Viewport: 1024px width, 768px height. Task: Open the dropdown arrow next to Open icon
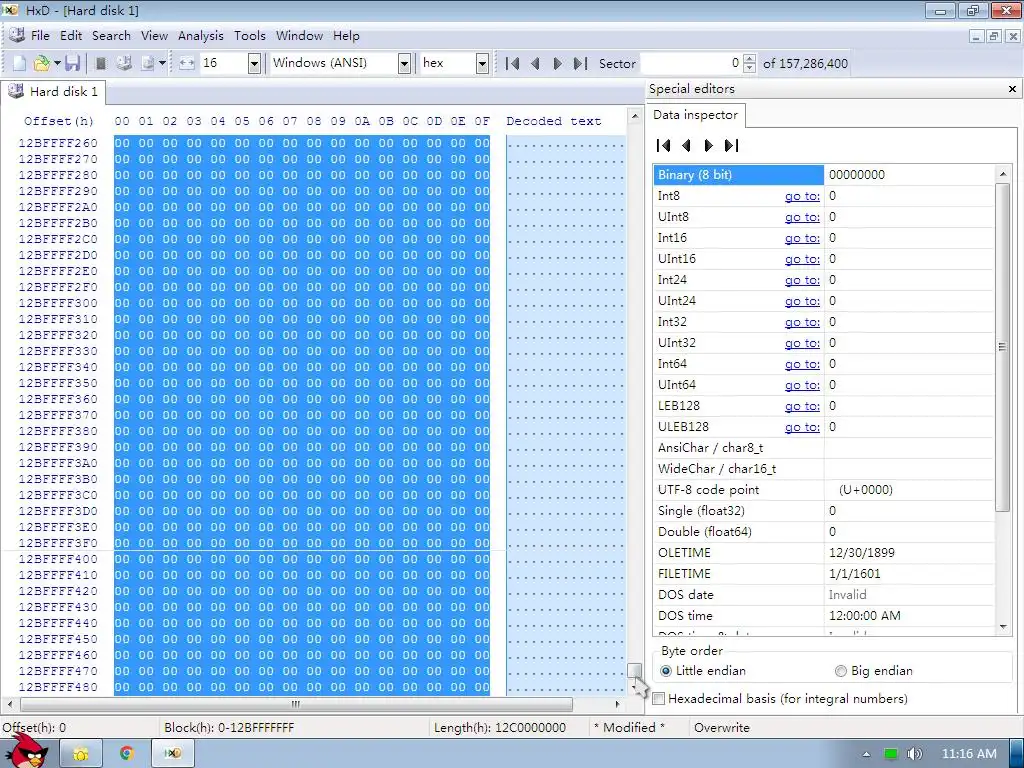click(x=57, y=63)
